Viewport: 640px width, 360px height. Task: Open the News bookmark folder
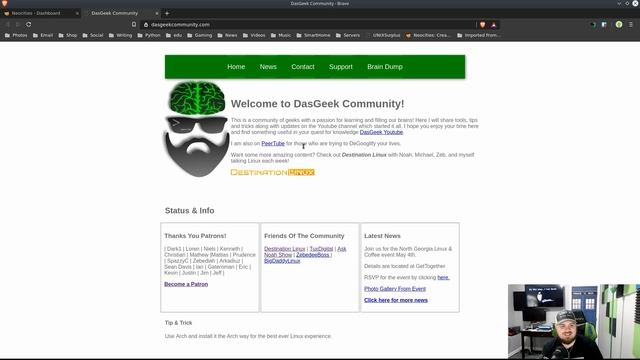click(x=227, y=36)
